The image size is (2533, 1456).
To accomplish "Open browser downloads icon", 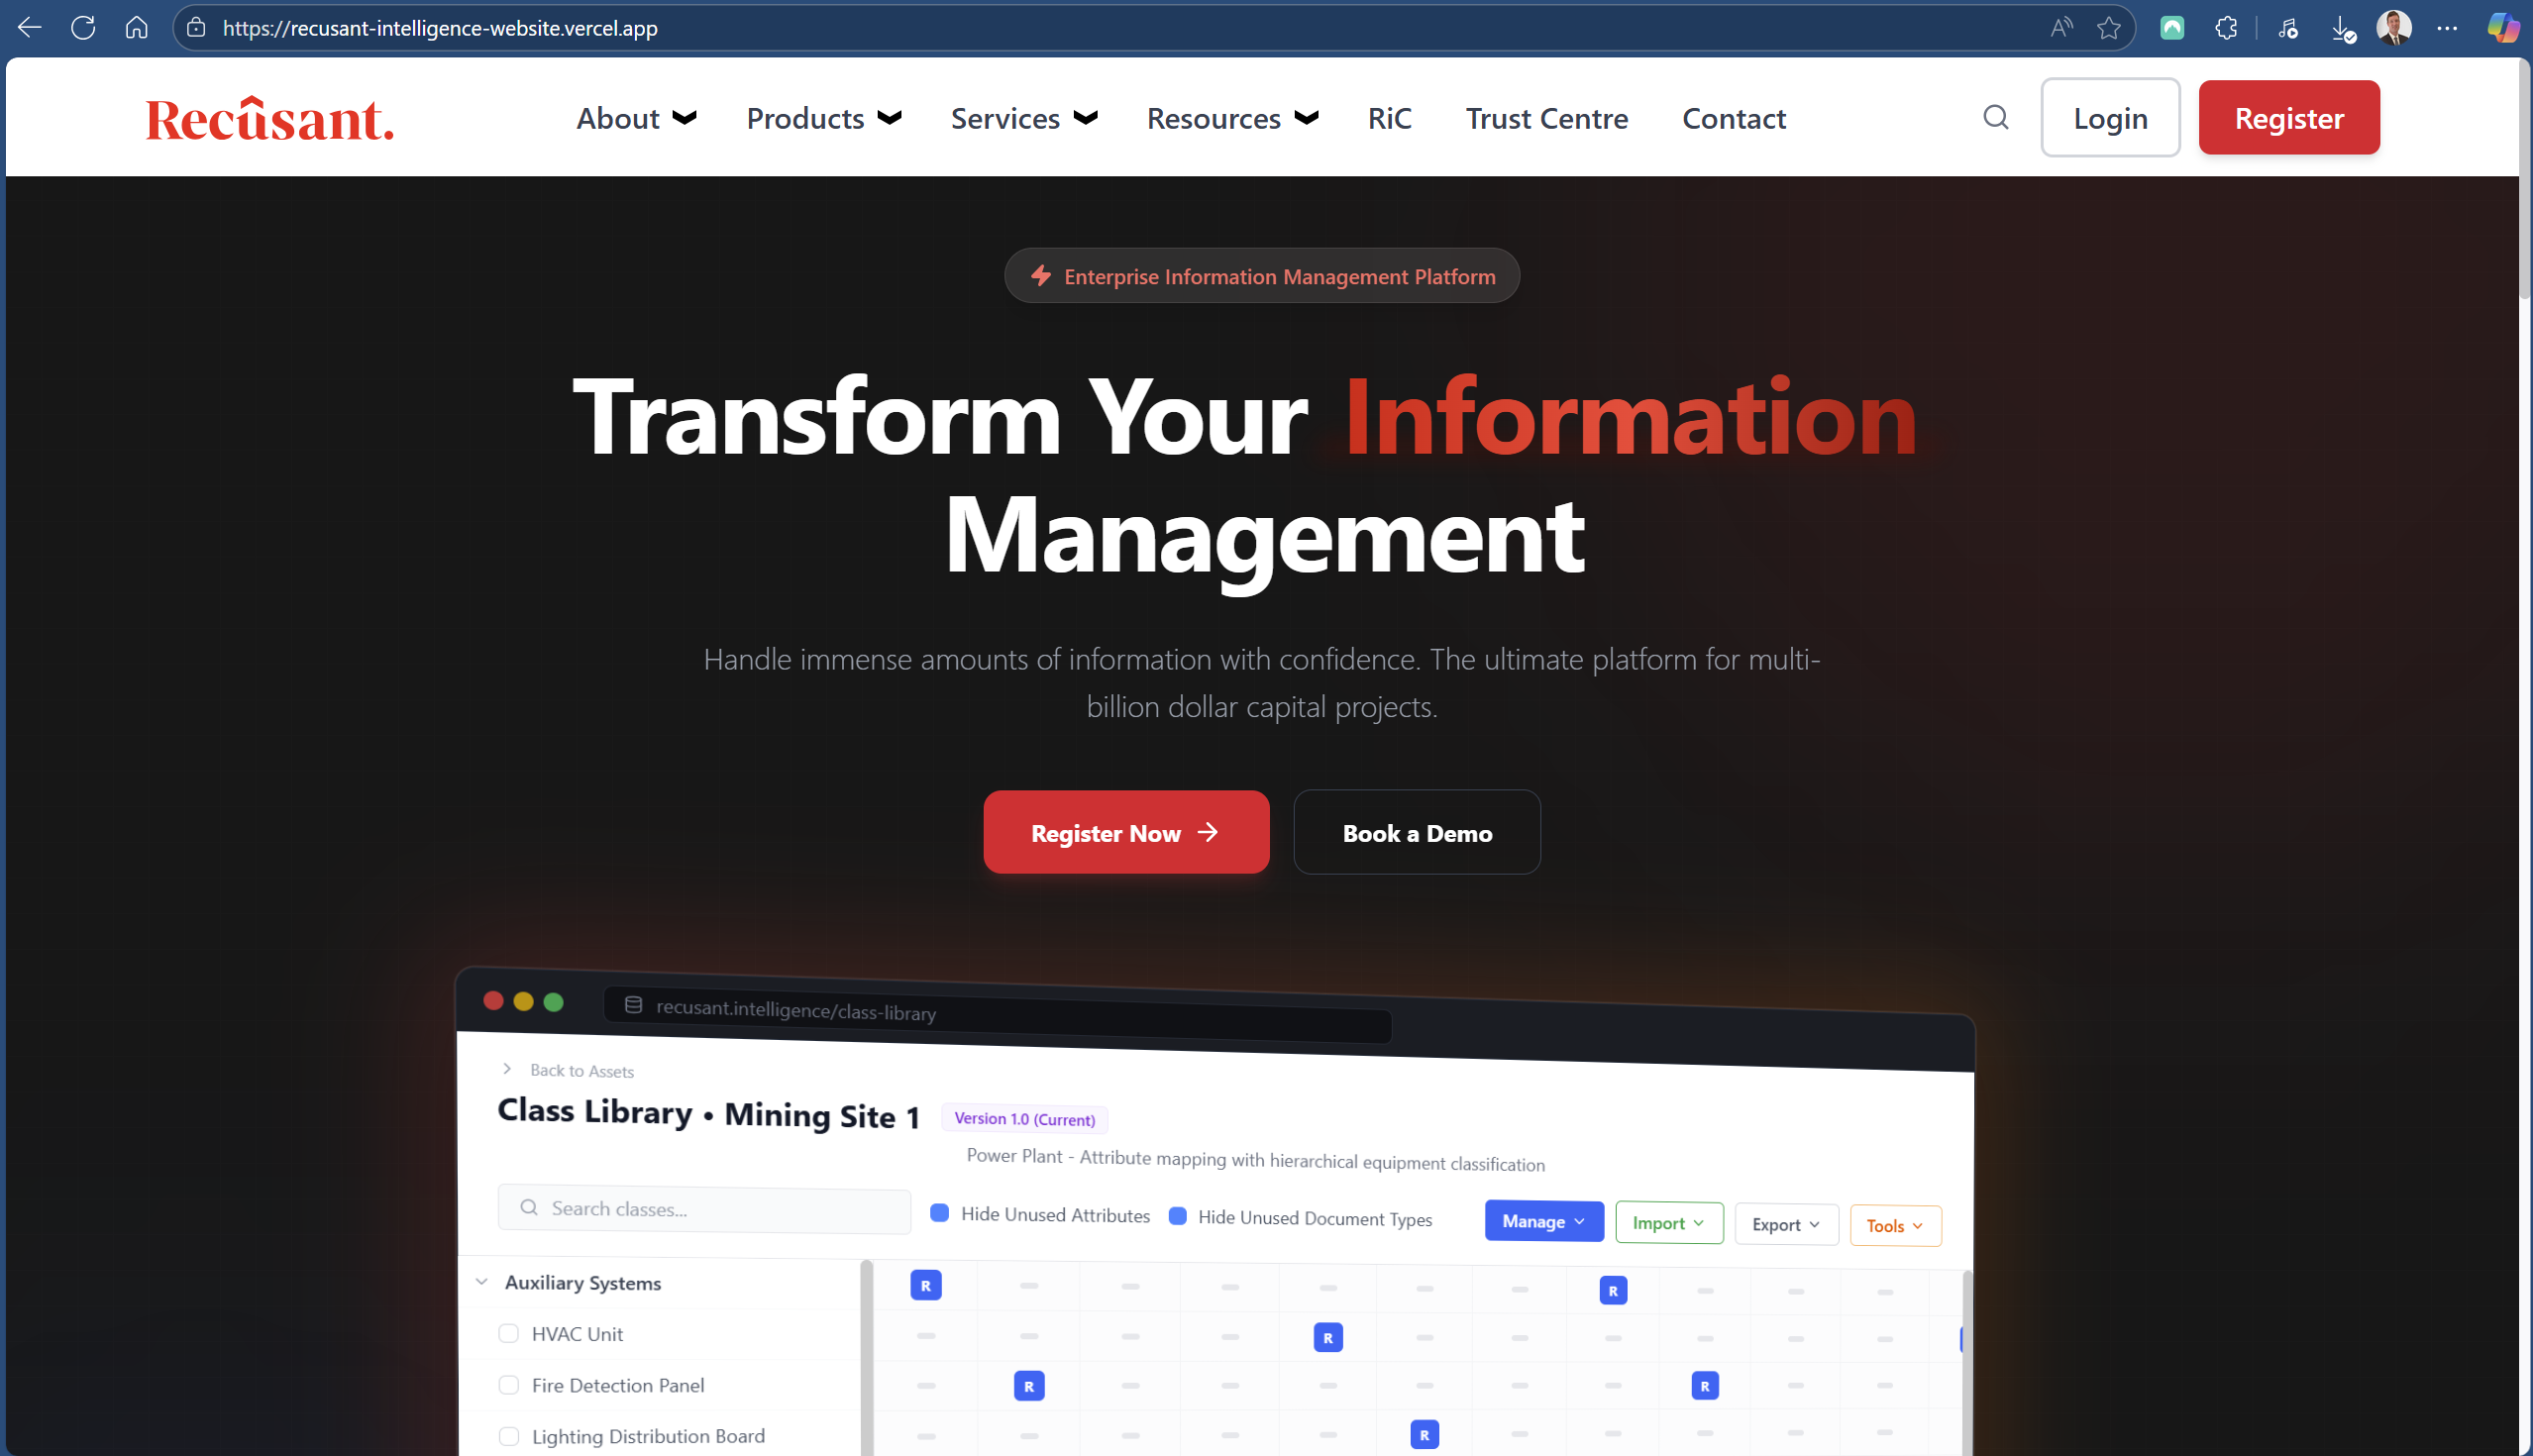I will (2342, 30).
